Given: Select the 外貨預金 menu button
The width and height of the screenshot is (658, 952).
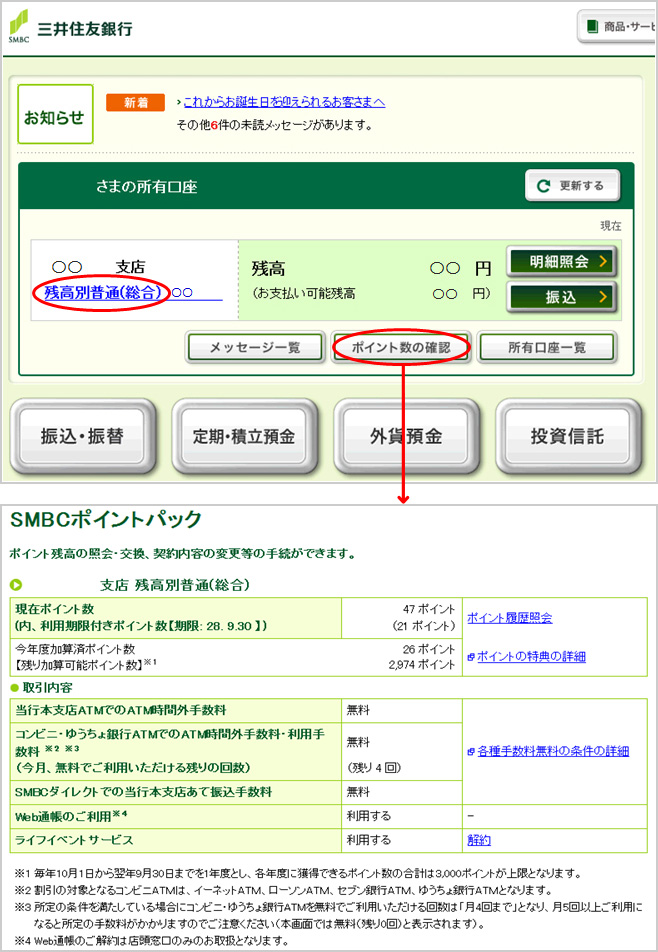Looking at the screenshot, I should click(406, 436).
